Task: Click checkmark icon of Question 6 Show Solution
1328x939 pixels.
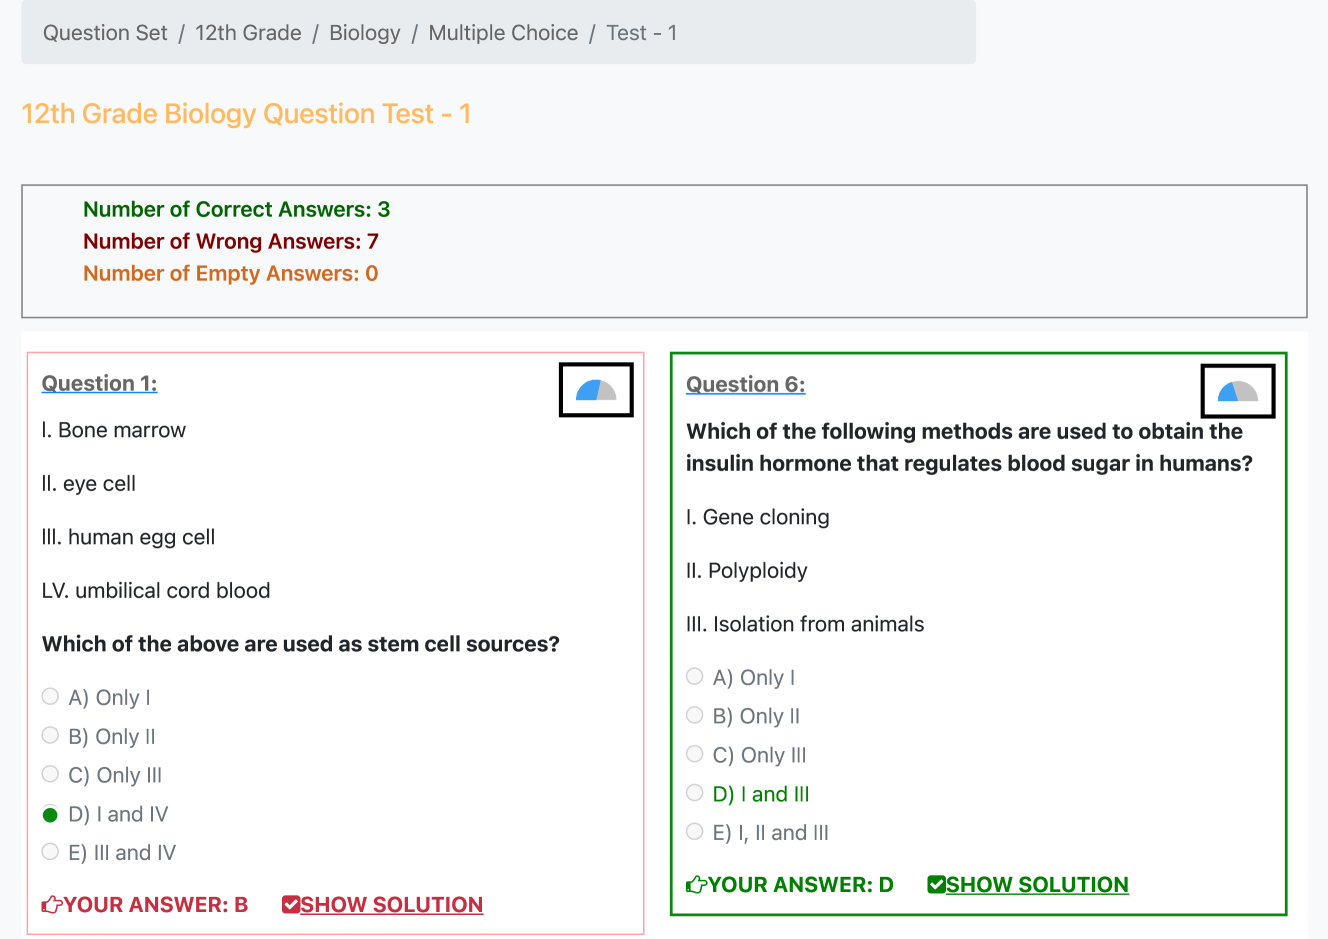Action: pos(936,885)
